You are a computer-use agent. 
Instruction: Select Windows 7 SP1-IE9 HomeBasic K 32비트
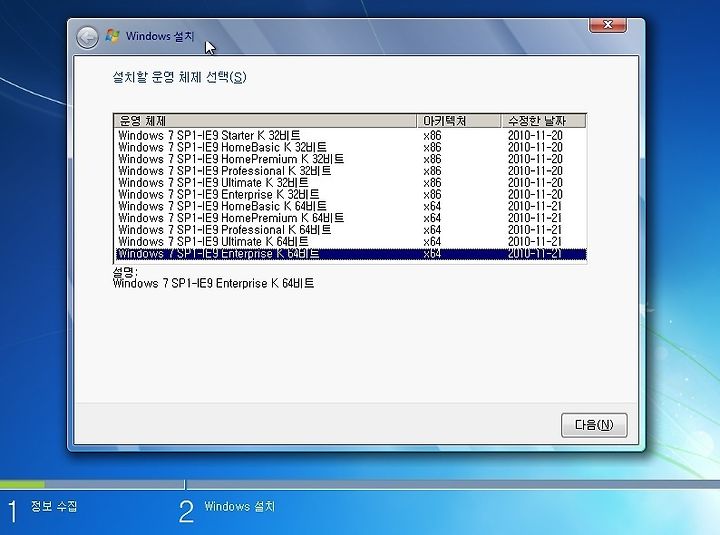tap(350, 147)
